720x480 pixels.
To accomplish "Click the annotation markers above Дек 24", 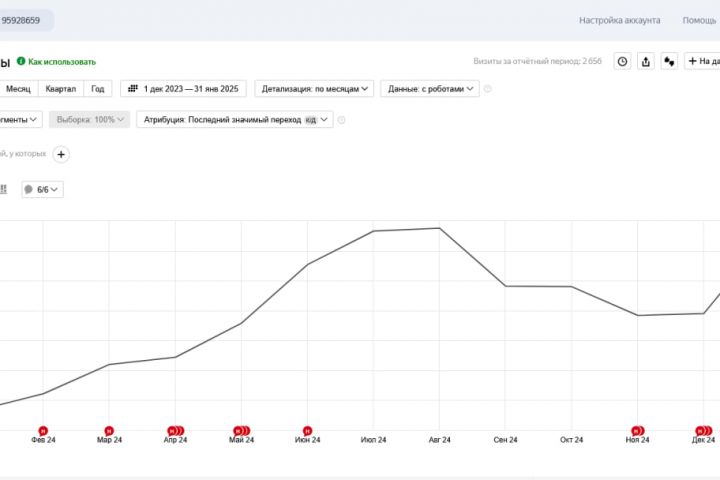I will click(703, 431).
